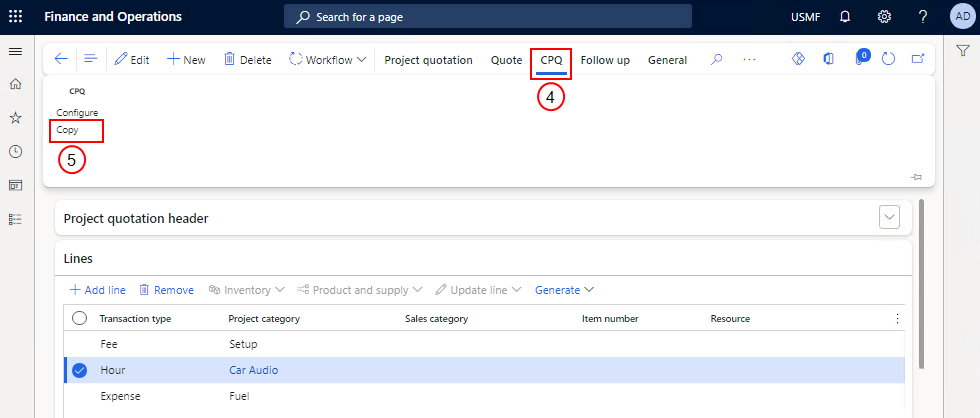Open the AD user account avatar
Screen dimensions: 980x418
pos(961,17)
